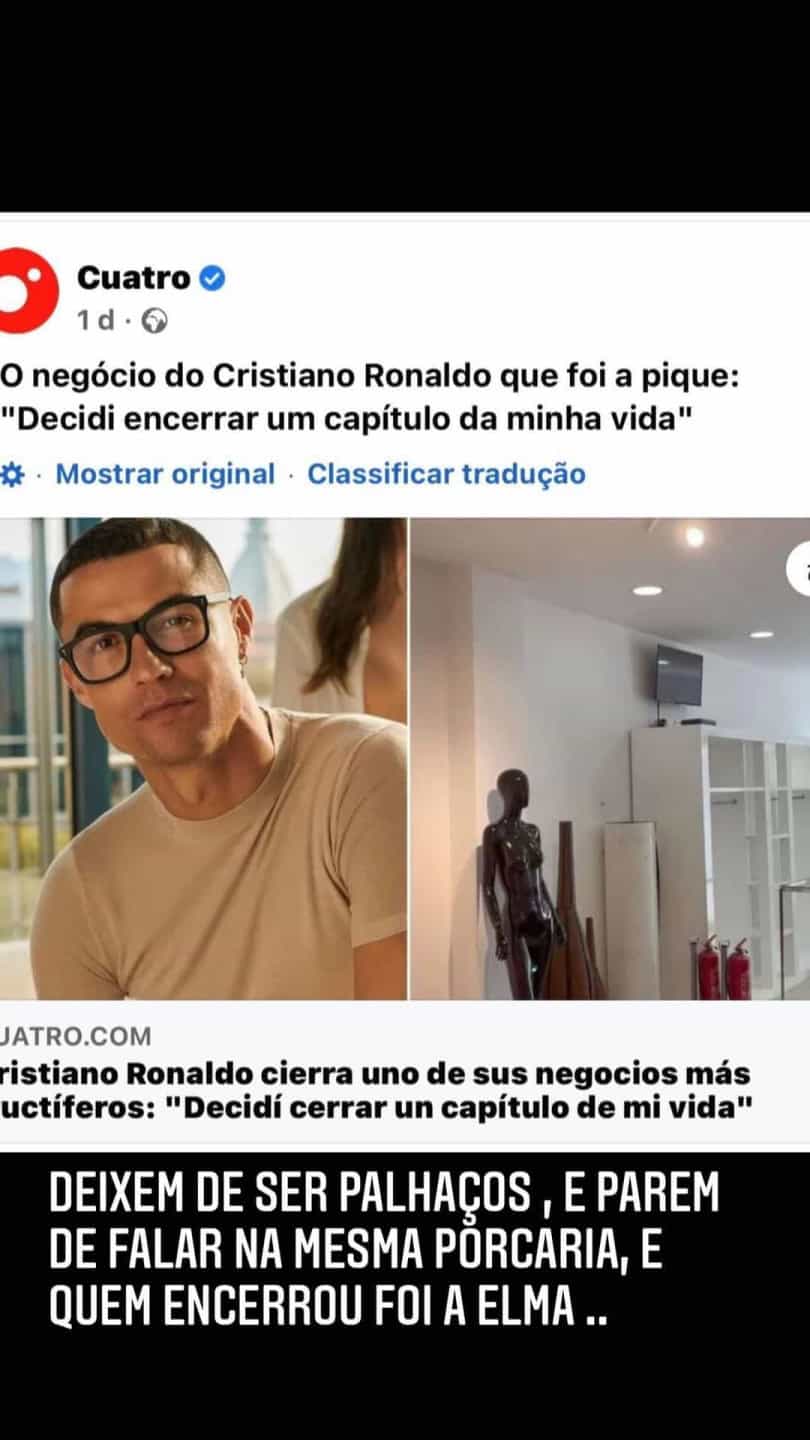Open the Cuatro page name link

(x=134, y=278)
